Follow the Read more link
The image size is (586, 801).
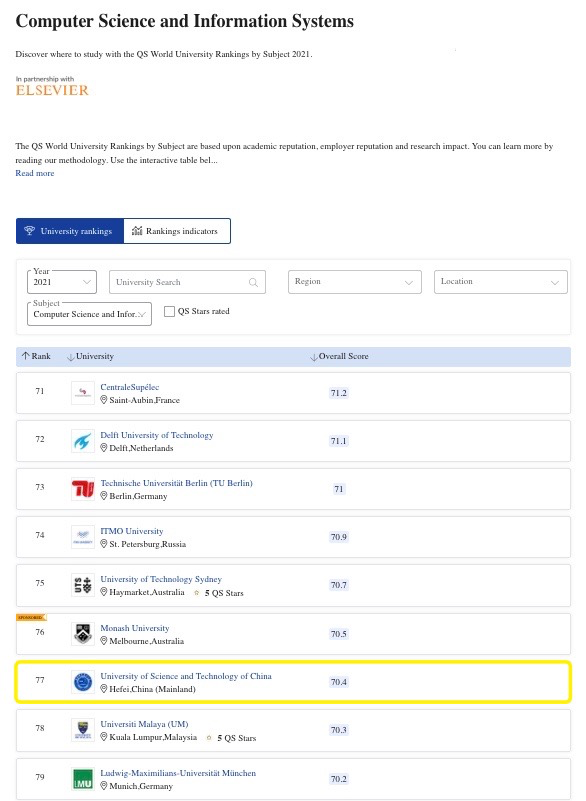pos(35,173)
